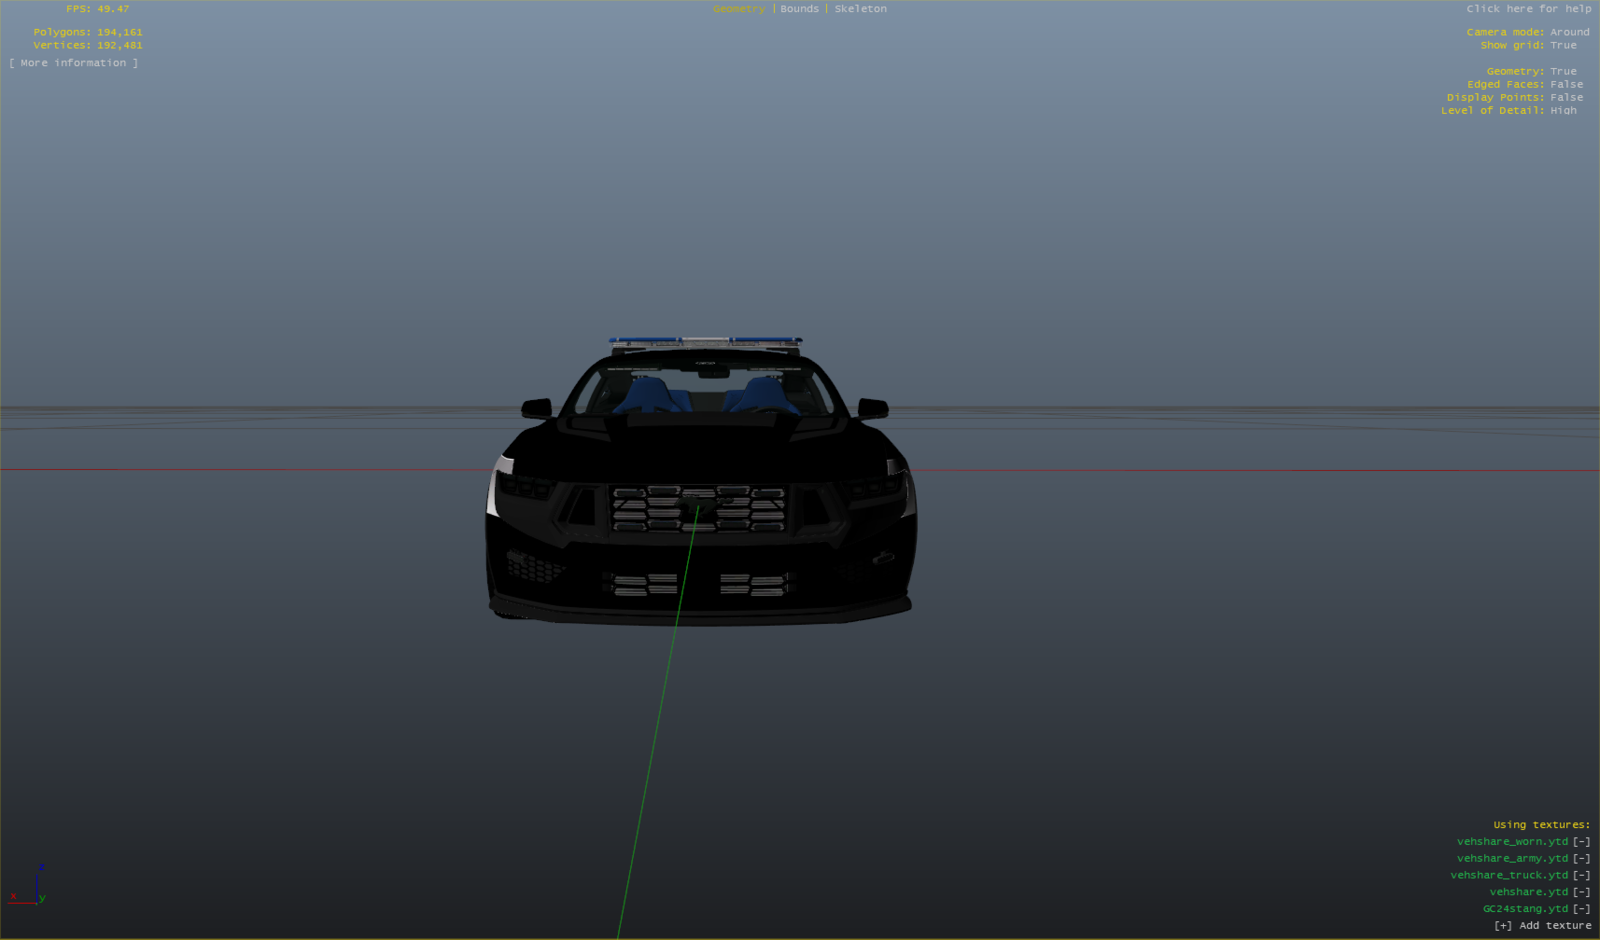
Task: Toggle the Geometry True option
Action: point(1563,71)
